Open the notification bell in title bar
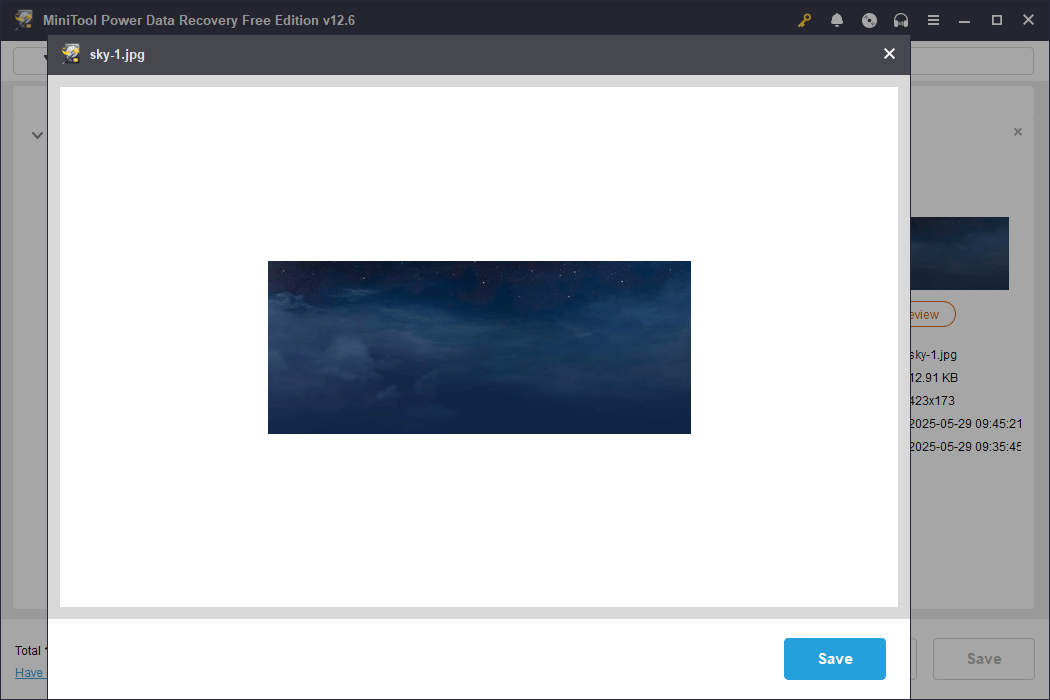Viewport: 1050px width, 700px height. [836, 20]
